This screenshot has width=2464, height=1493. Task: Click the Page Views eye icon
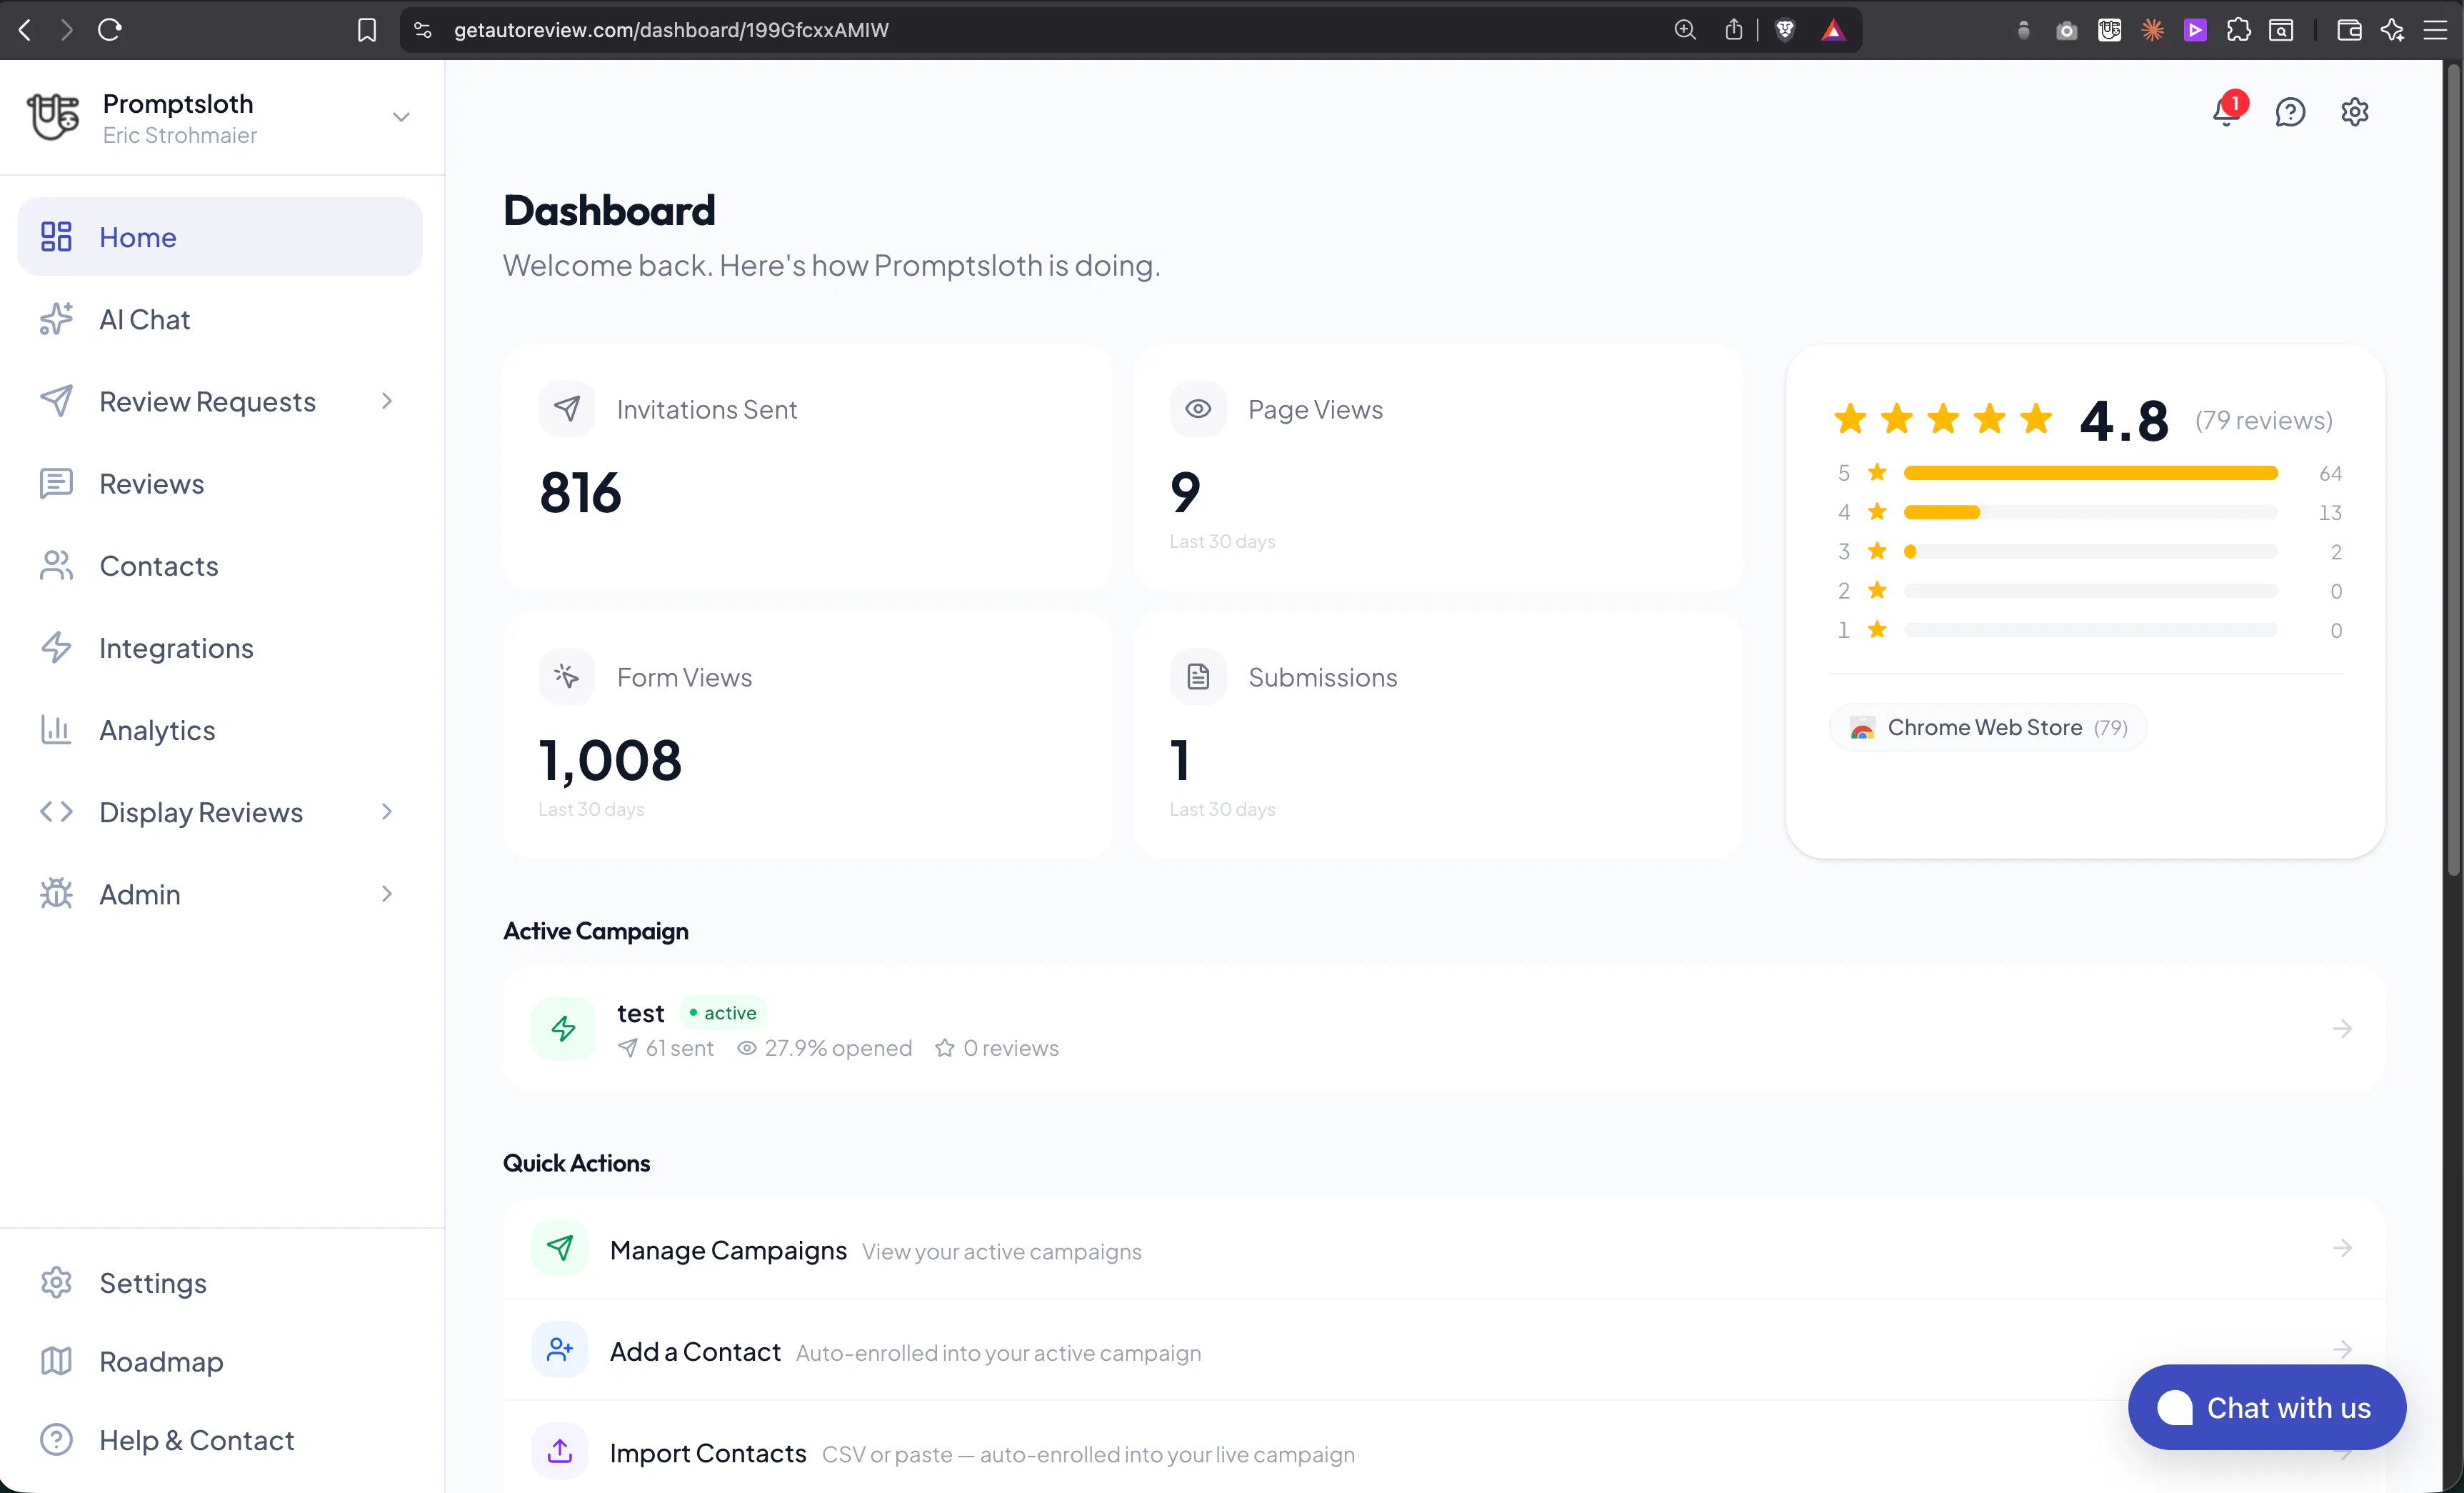pyautogui.click(x=1198, y=409)
